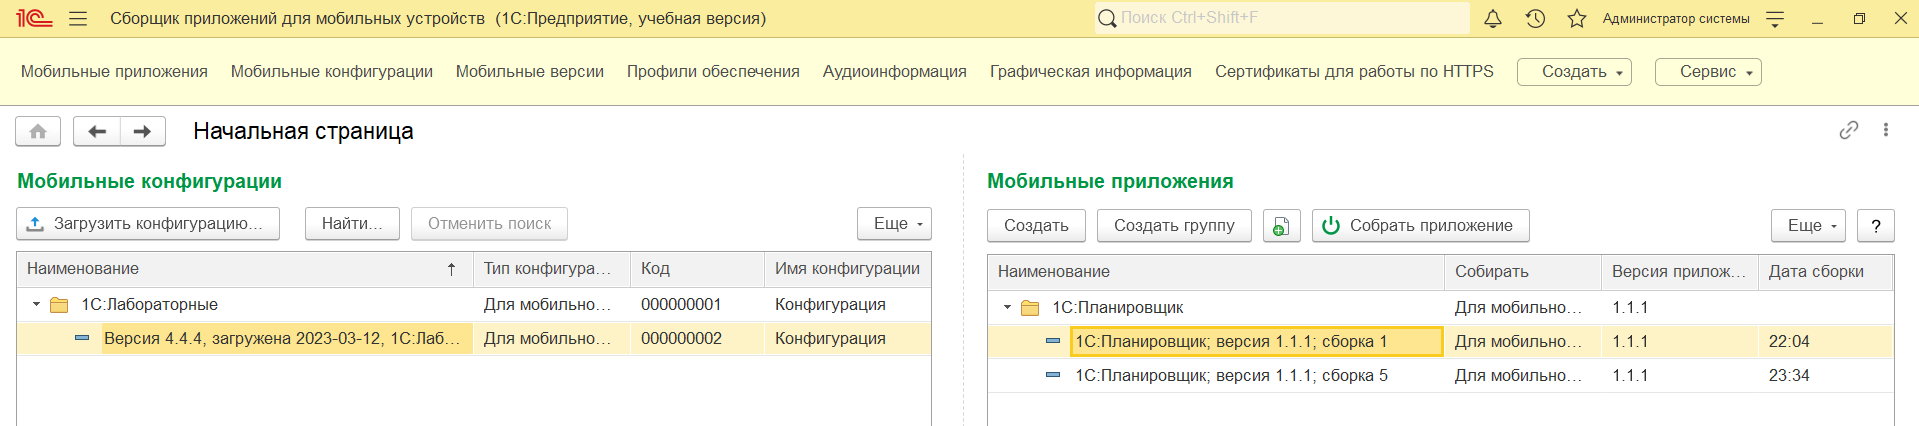Click Собирать column header
The height and width of the screenshot is (426, 1919).
pyautogui.click(x=1523, y=272)
